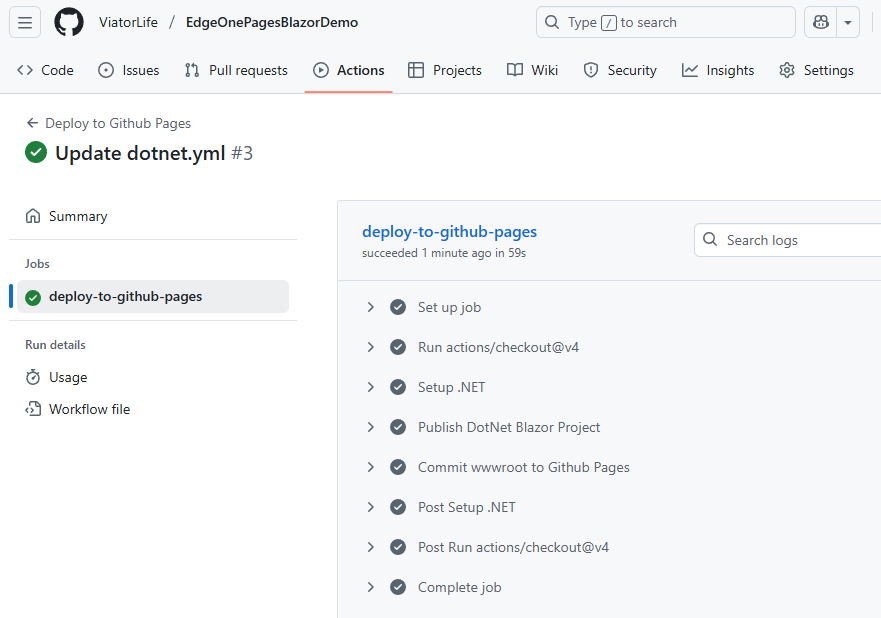Open the hamburger navigation menu

click(25, 22)
